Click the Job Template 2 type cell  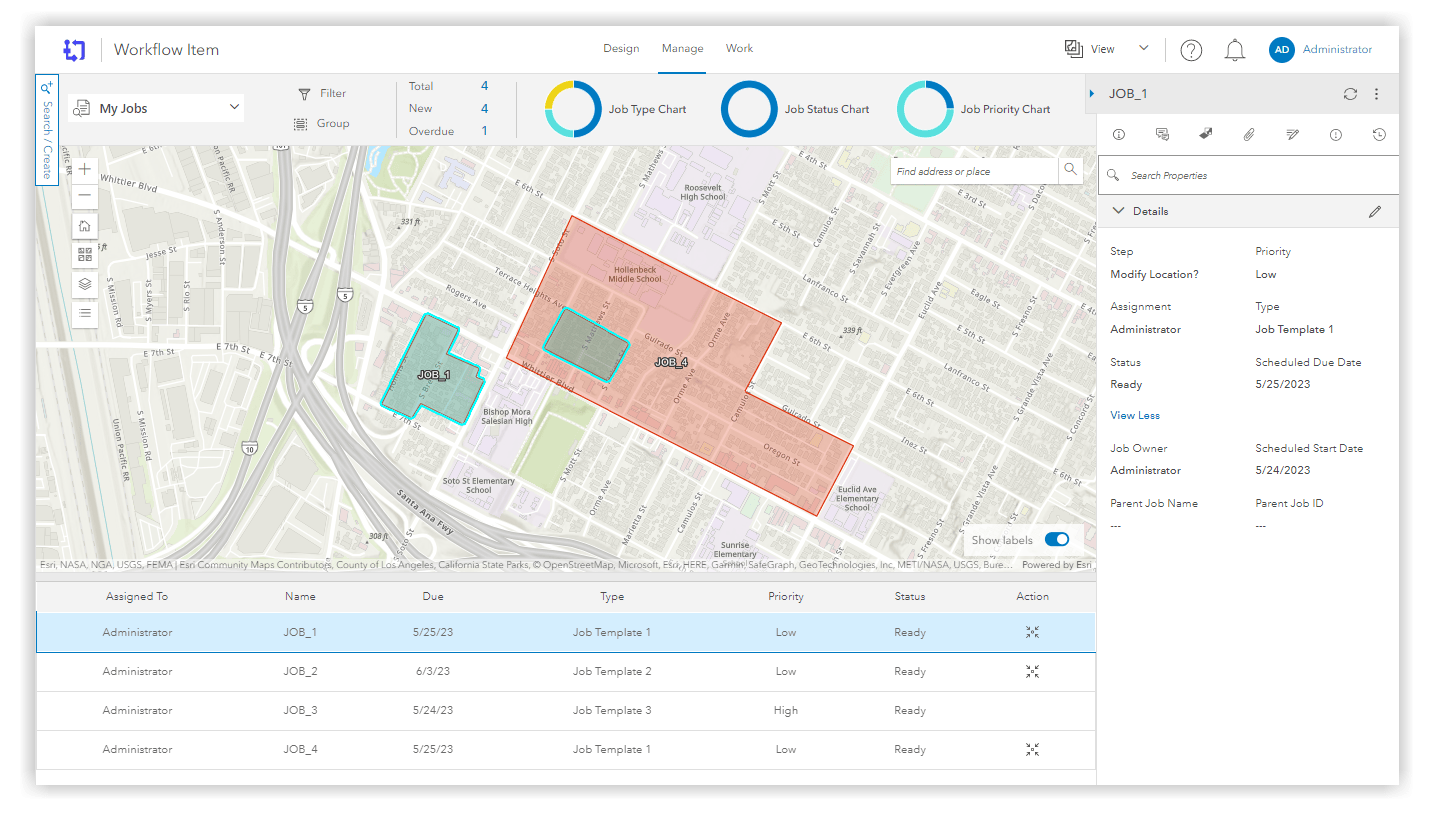coord(612,671)
